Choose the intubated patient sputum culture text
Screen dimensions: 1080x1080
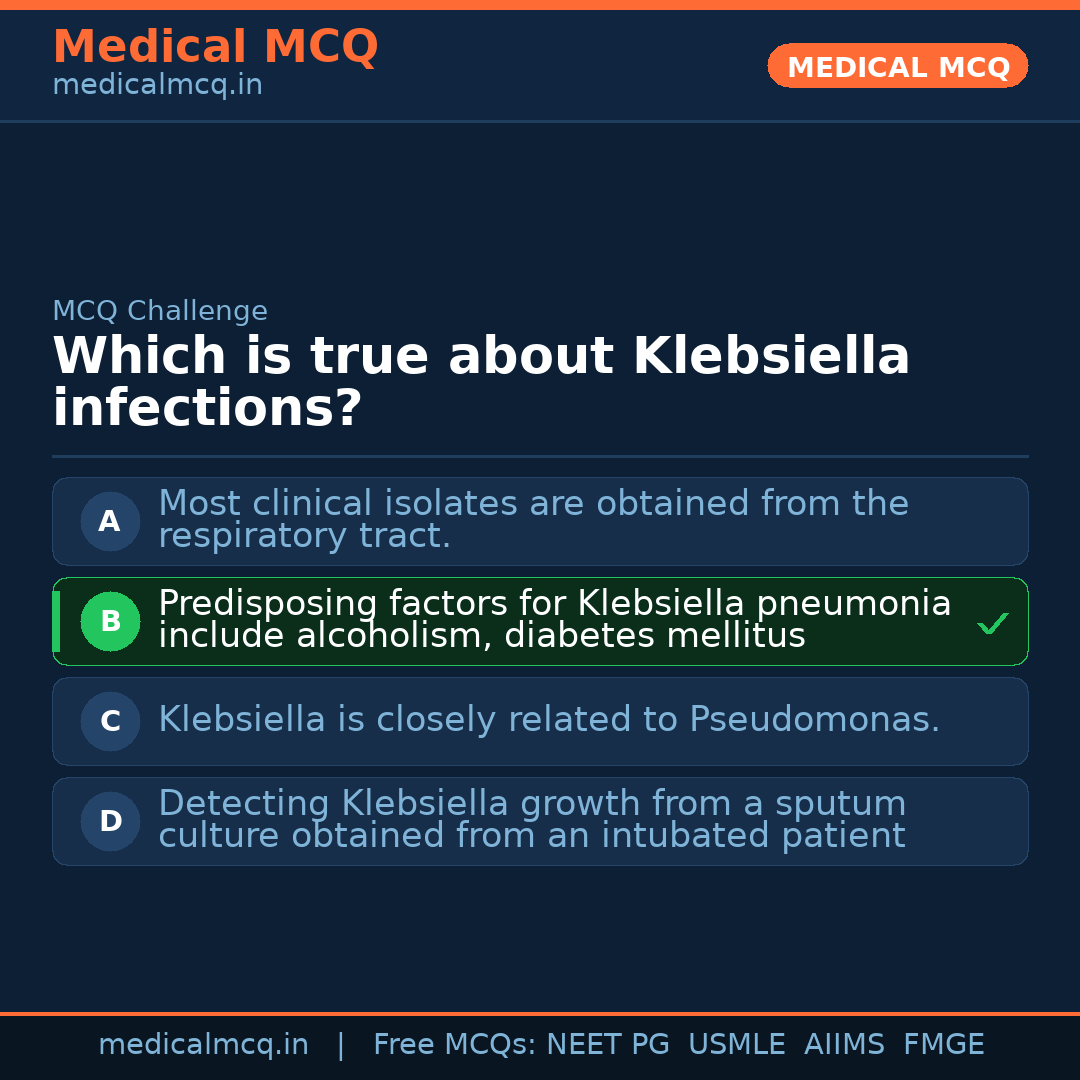point(532,820)
